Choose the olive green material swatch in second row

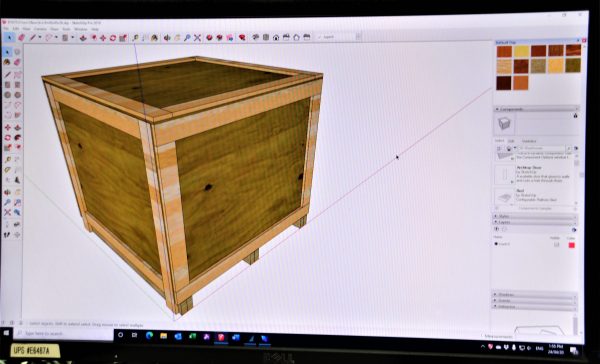tap(573, 65)
